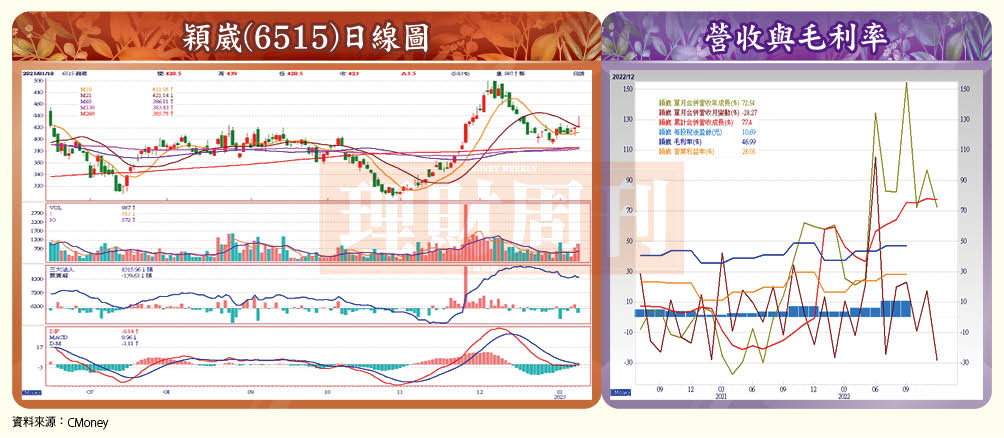Click the M10 moving average legend entry
The width and height of the screenshot is (1004, 438).
(85, 87)
